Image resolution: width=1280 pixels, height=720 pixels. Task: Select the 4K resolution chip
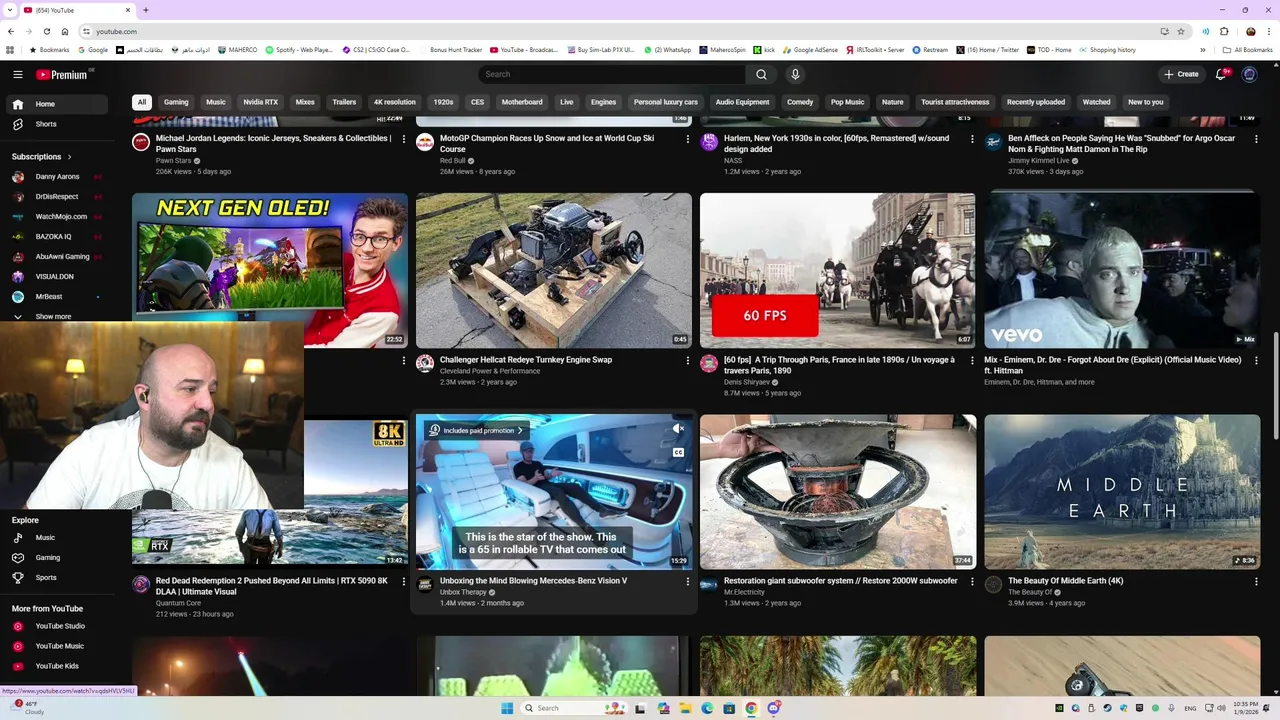click(x=394, y=102)
